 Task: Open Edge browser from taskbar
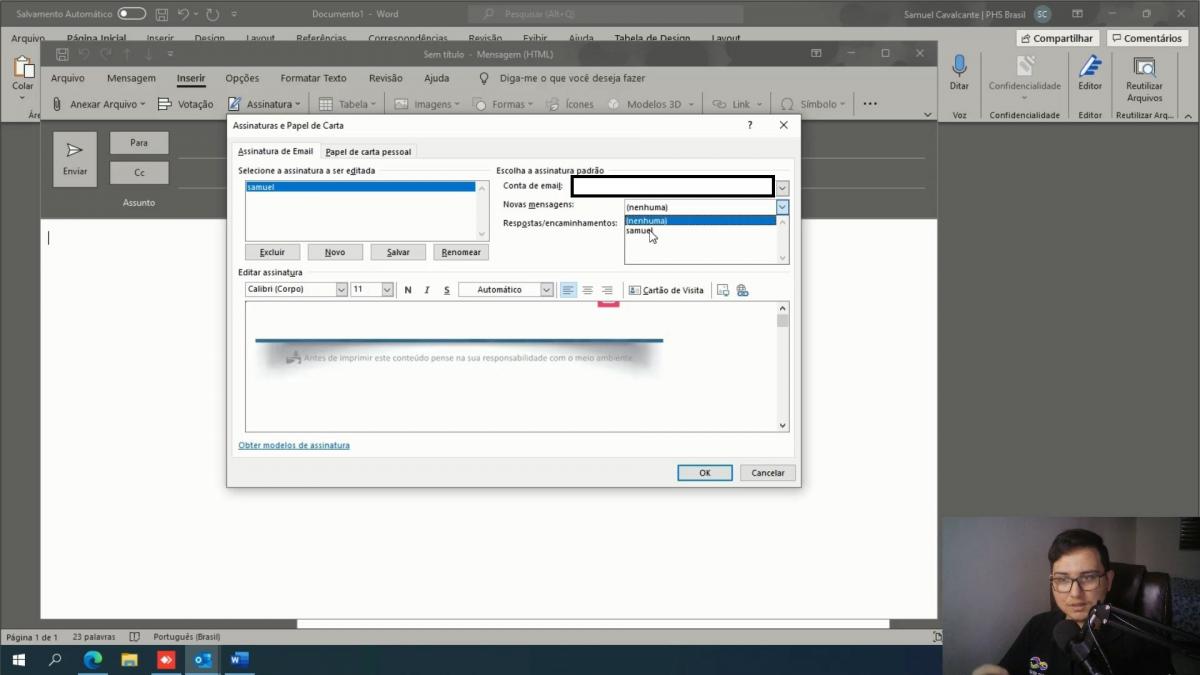92,660
